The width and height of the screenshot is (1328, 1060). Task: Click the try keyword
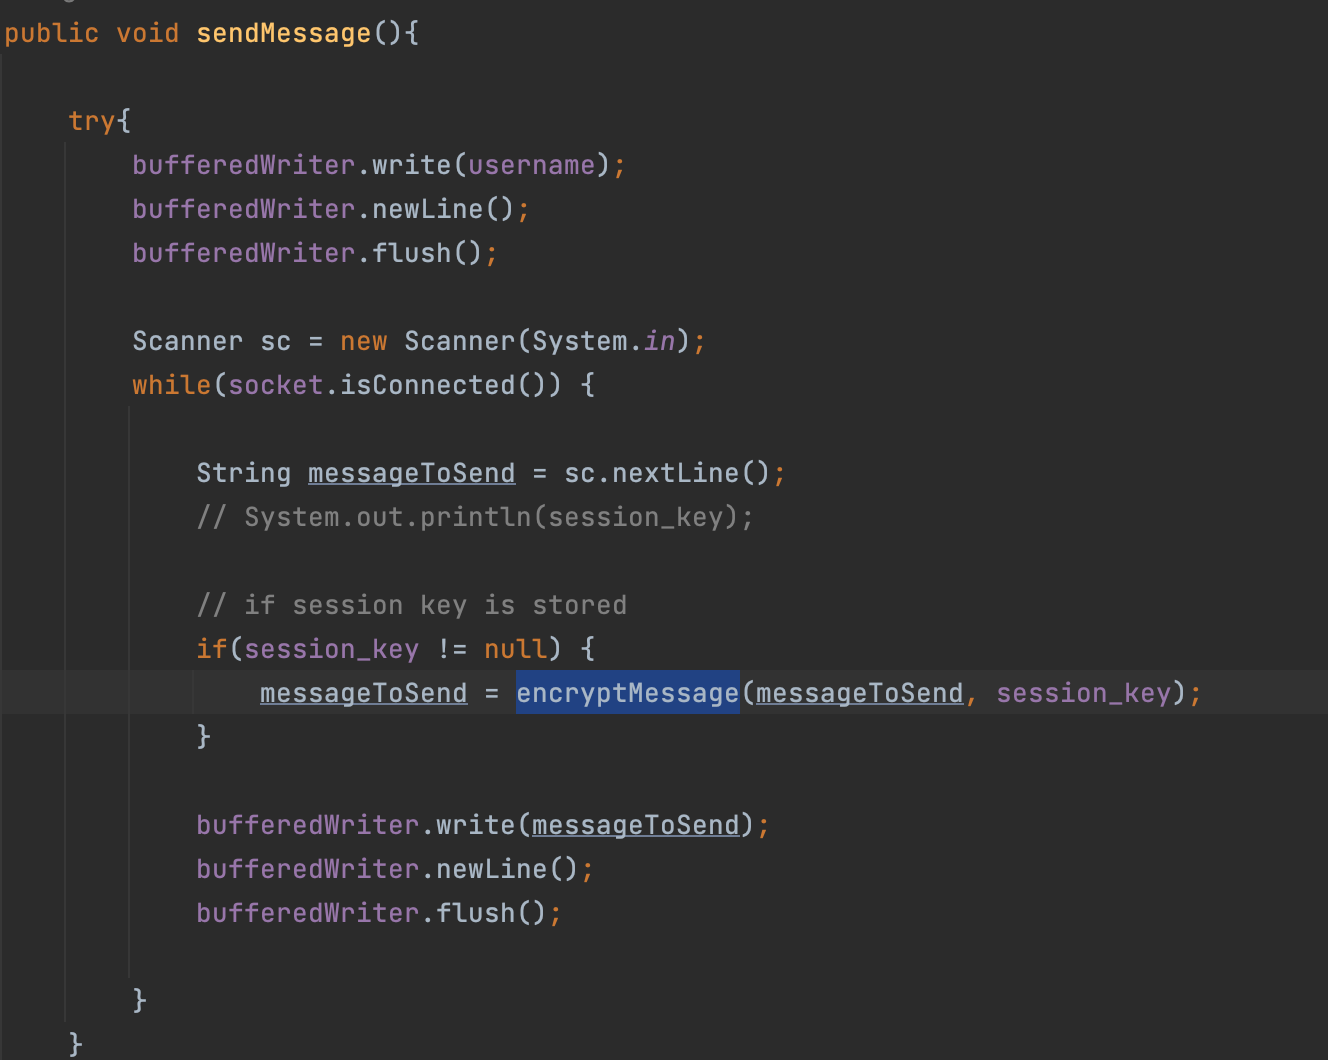pyautogui.click(x=92, y=121)
